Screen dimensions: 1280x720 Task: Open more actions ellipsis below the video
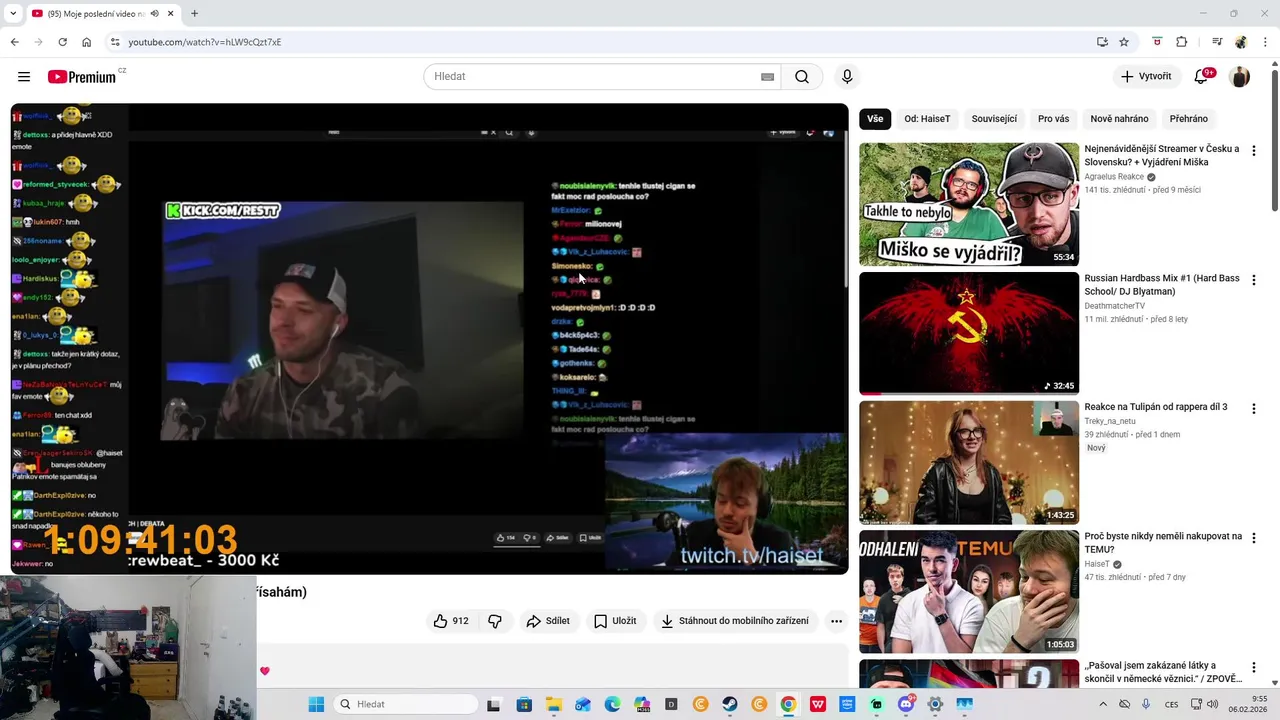click(x=836, y=621)
